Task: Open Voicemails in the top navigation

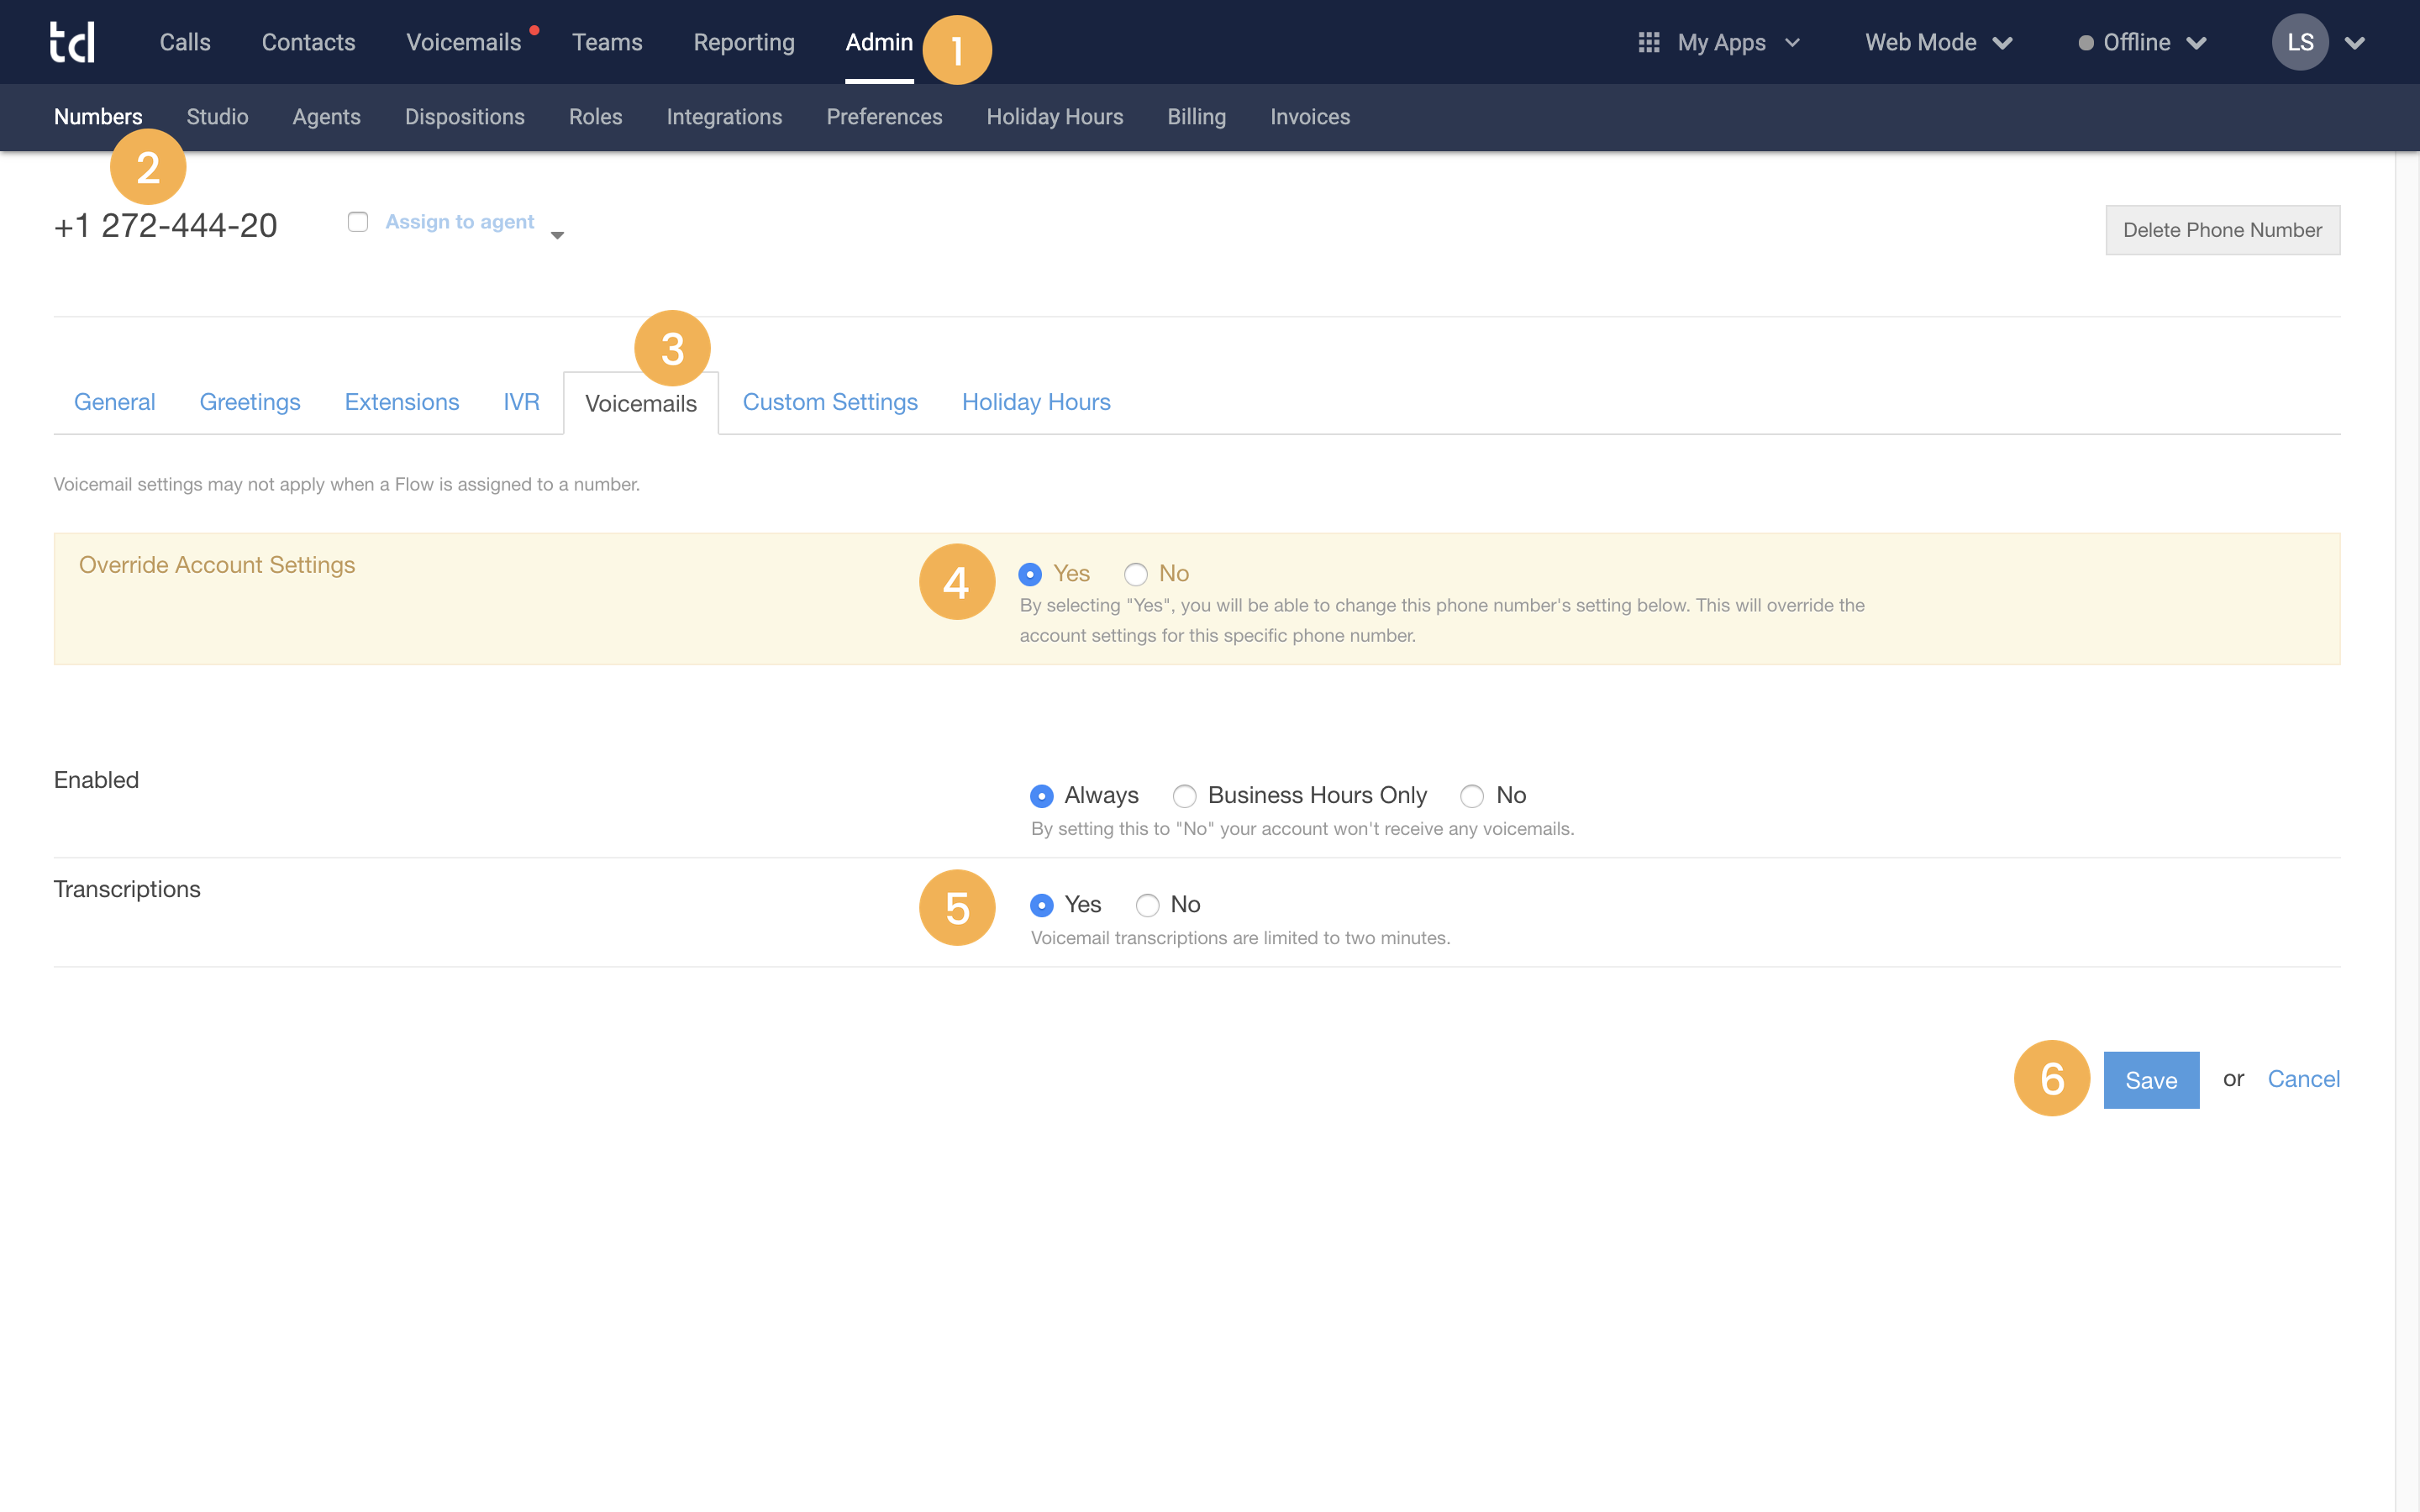Action: point(463,42)
